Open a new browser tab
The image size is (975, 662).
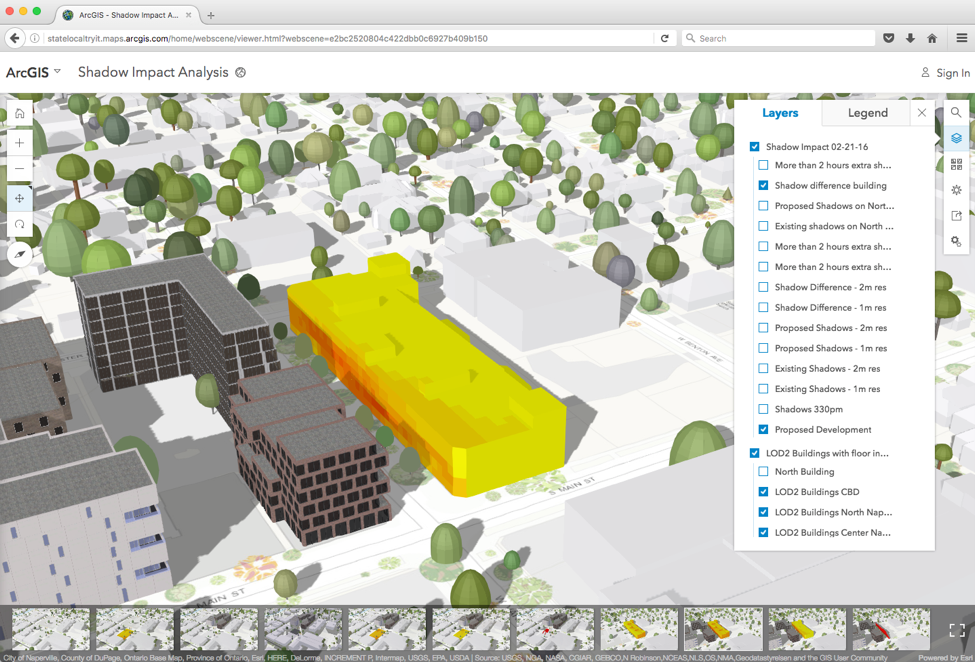point(211,15)
